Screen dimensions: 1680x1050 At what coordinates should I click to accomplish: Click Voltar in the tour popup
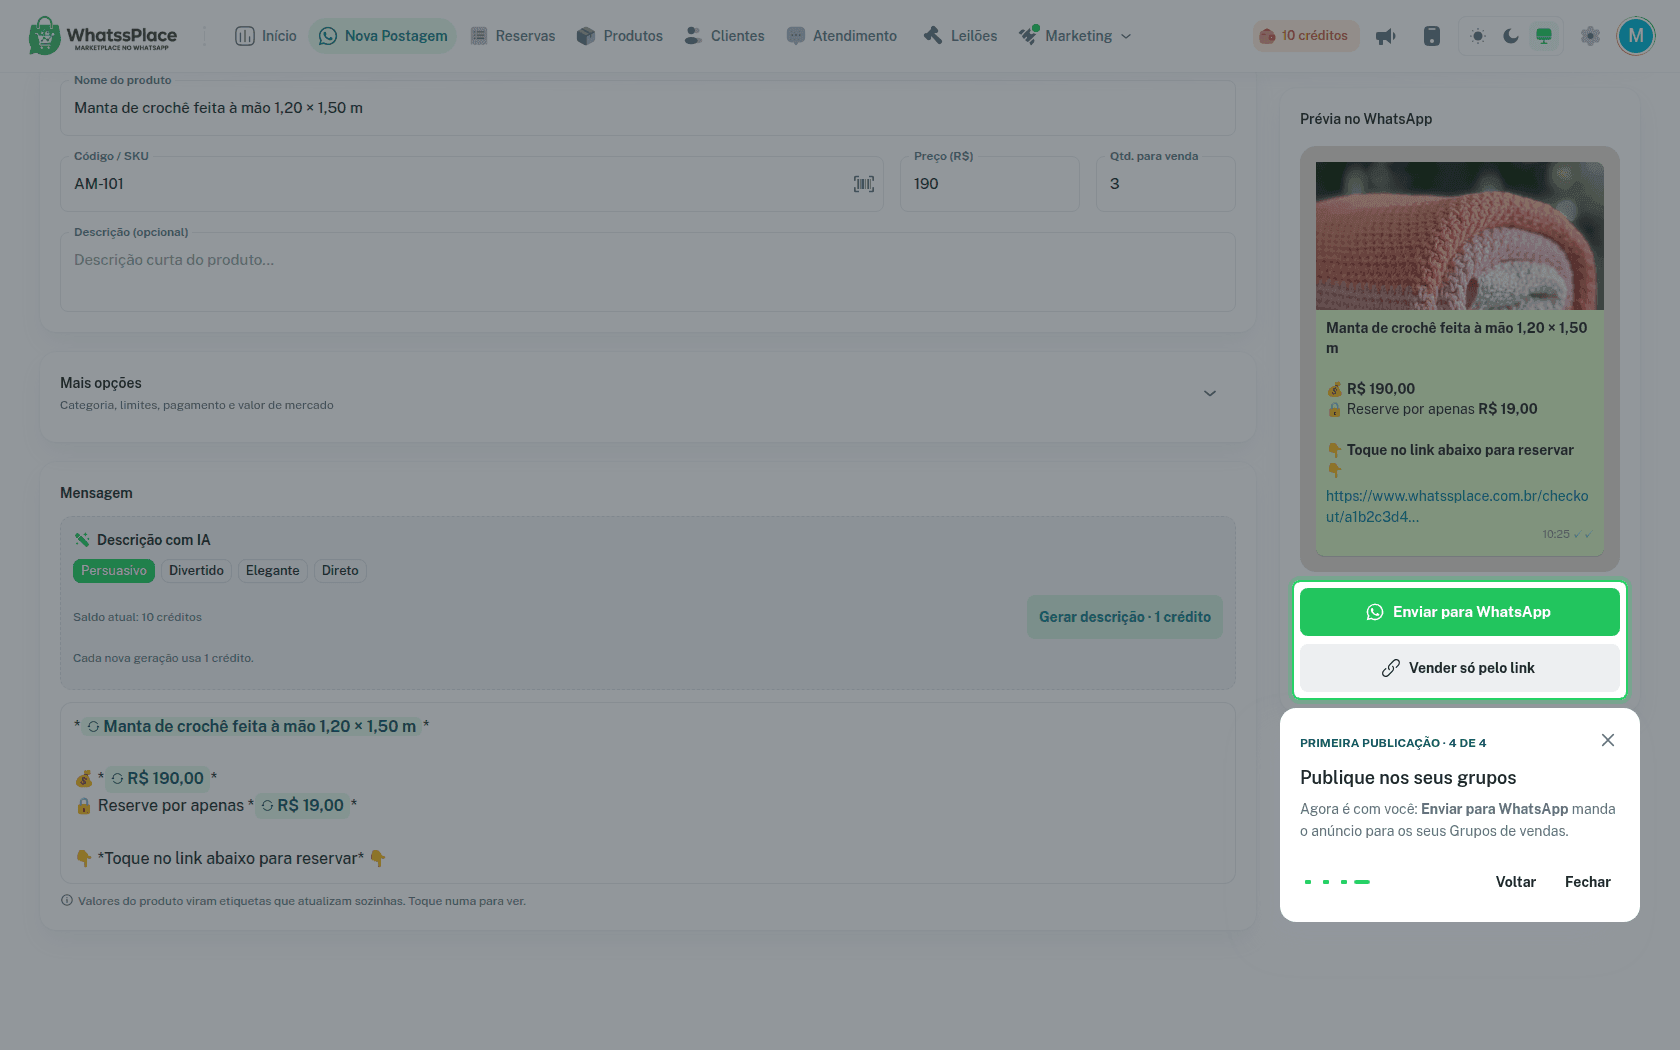pos(1516,882)
